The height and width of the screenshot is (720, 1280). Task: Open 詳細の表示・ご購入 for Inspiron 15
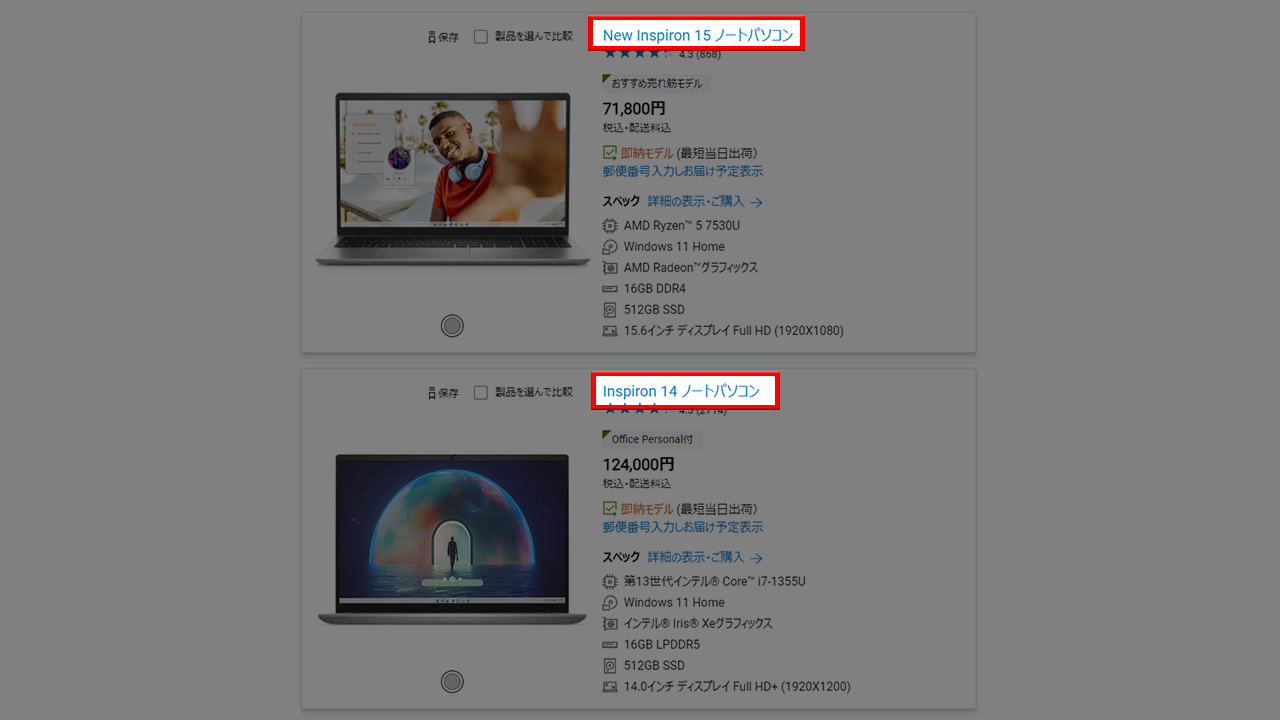[x=705, y=201]
